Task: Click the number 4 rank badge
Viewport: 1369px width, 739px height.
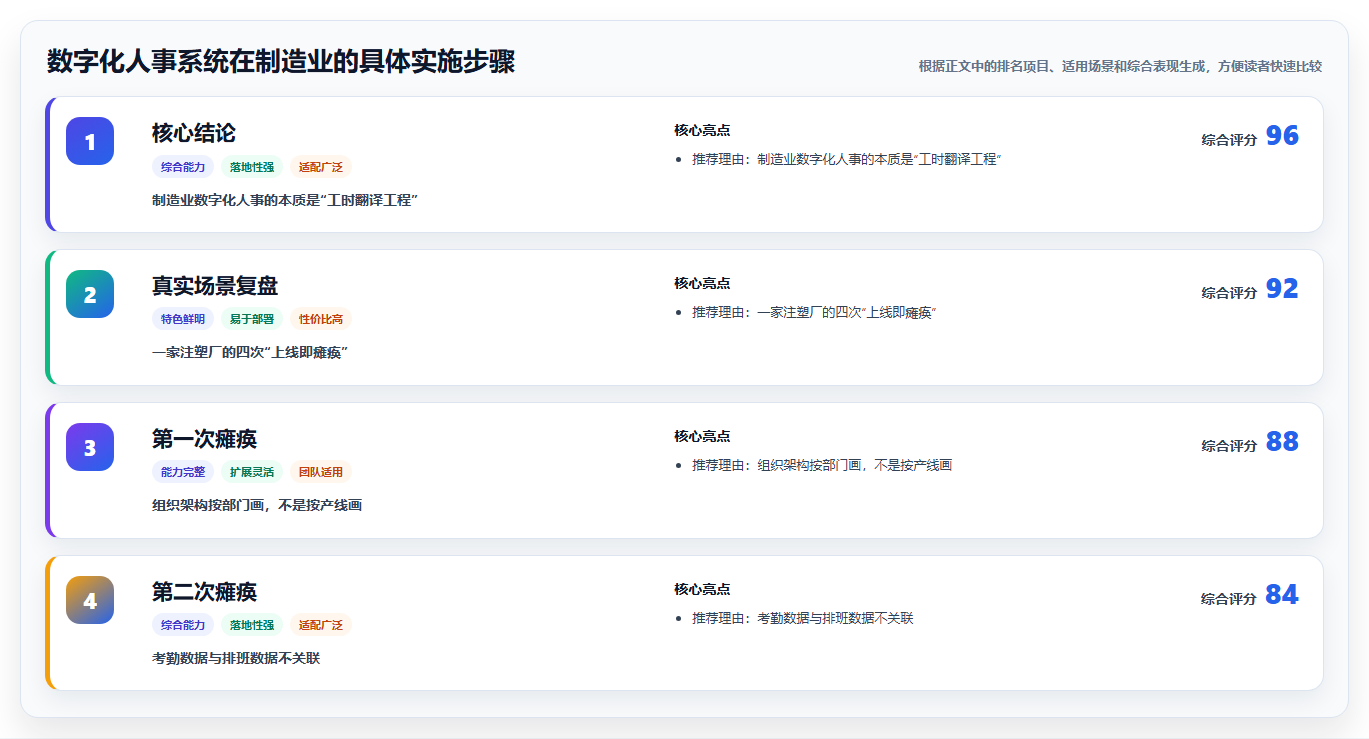Action: [x=90, y=600]
